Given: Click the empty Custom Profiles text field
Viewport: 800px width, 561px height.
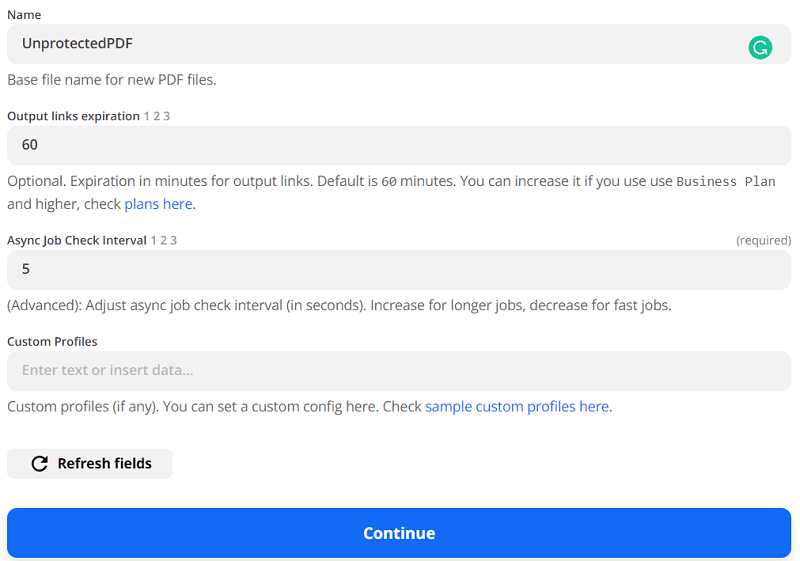Looking at the screenshot, I should [398, 370].
